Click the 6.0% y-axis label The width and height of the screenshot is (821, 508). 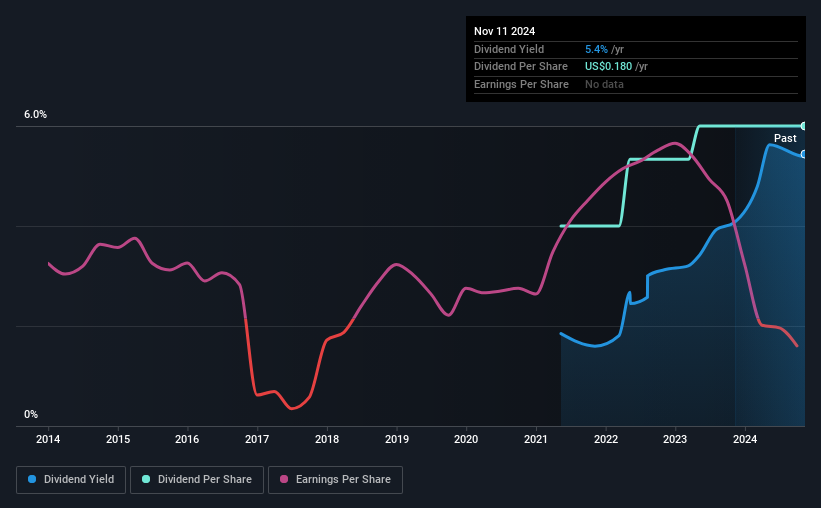click(x=35, y=115)
